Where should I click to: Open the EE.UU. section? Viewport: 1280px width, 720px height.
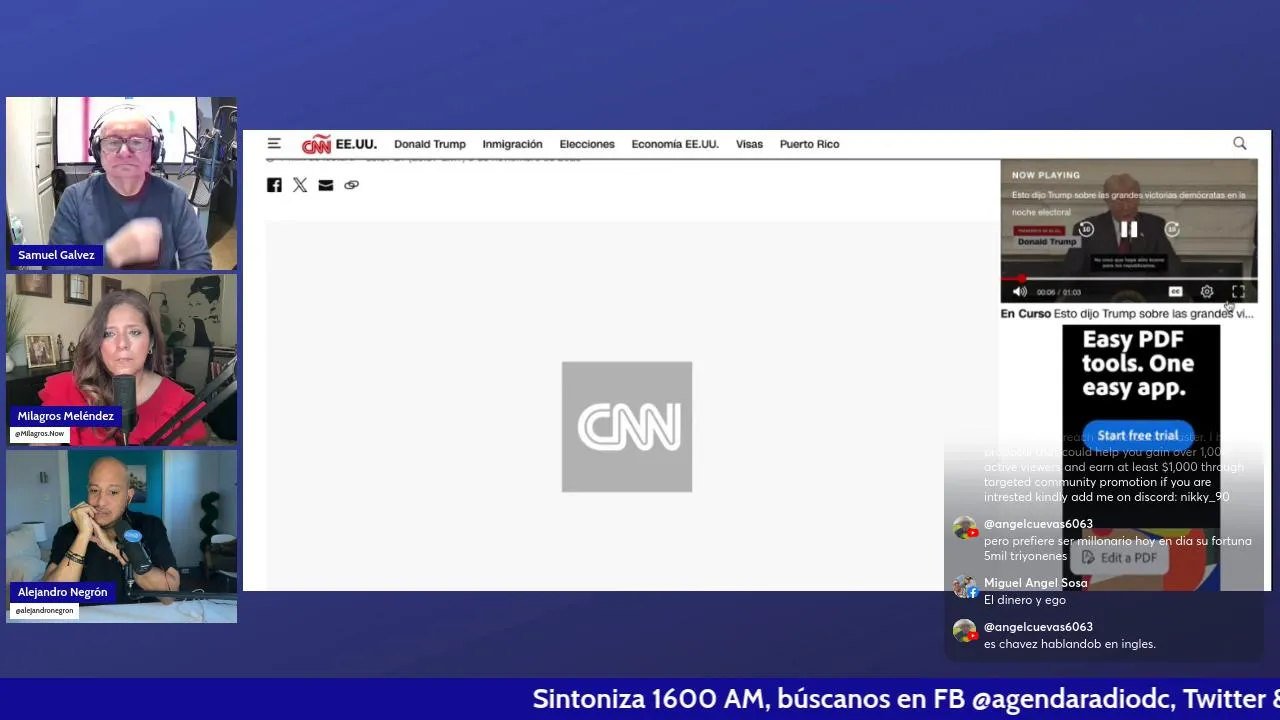(356, 144)
